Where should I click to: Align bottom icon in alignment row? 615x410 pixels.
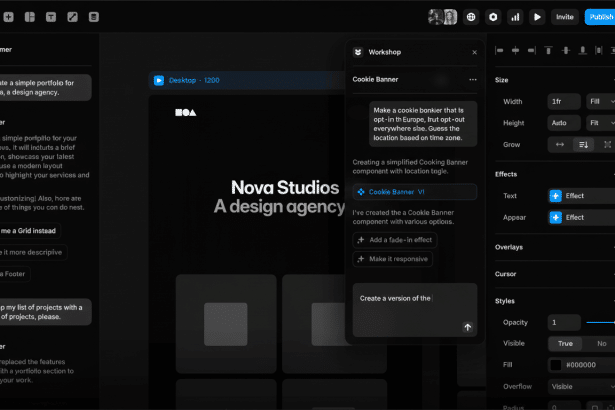coord(582,50)
